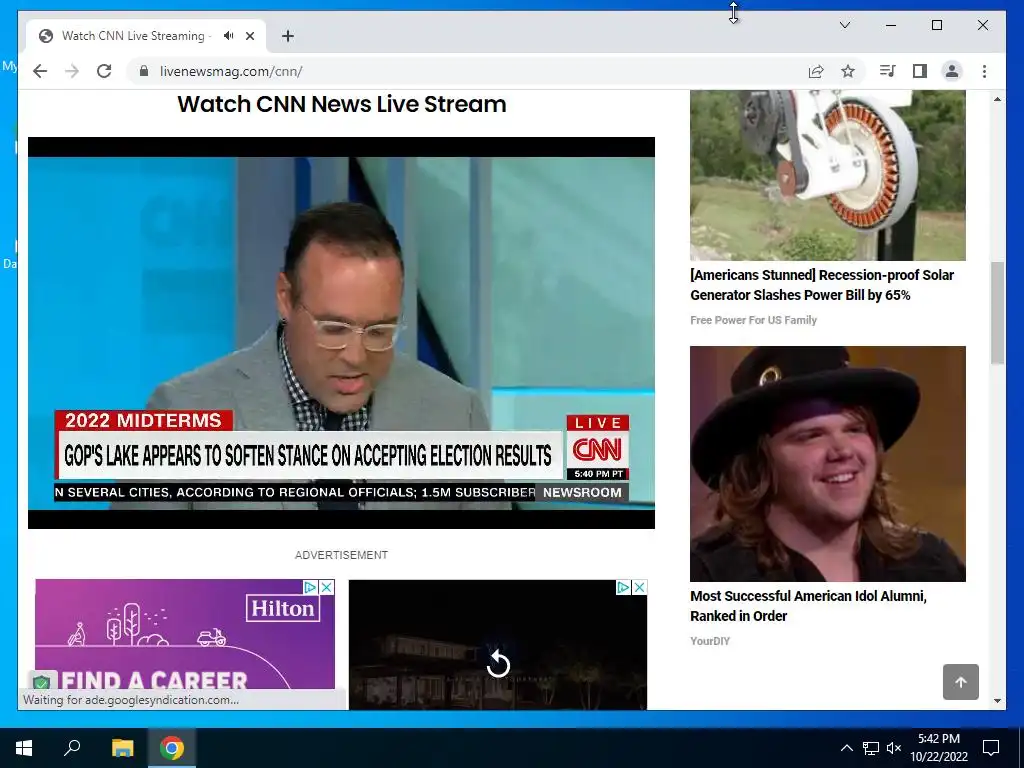Click the CNN live video player
1024x768 pixels.
coord(341,333)
